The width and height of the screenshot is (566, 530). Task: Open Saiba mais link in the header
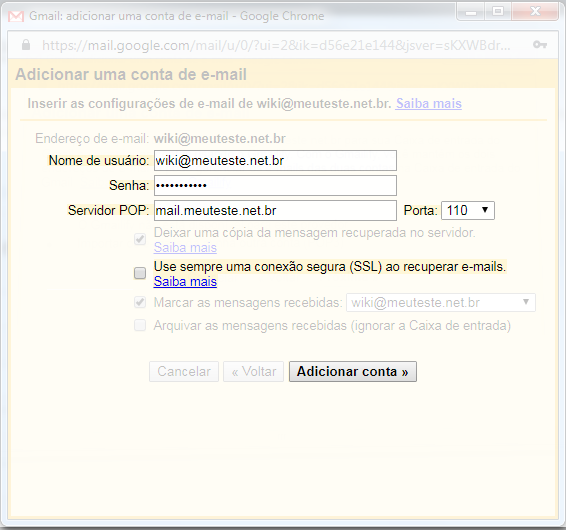point(428,104)
